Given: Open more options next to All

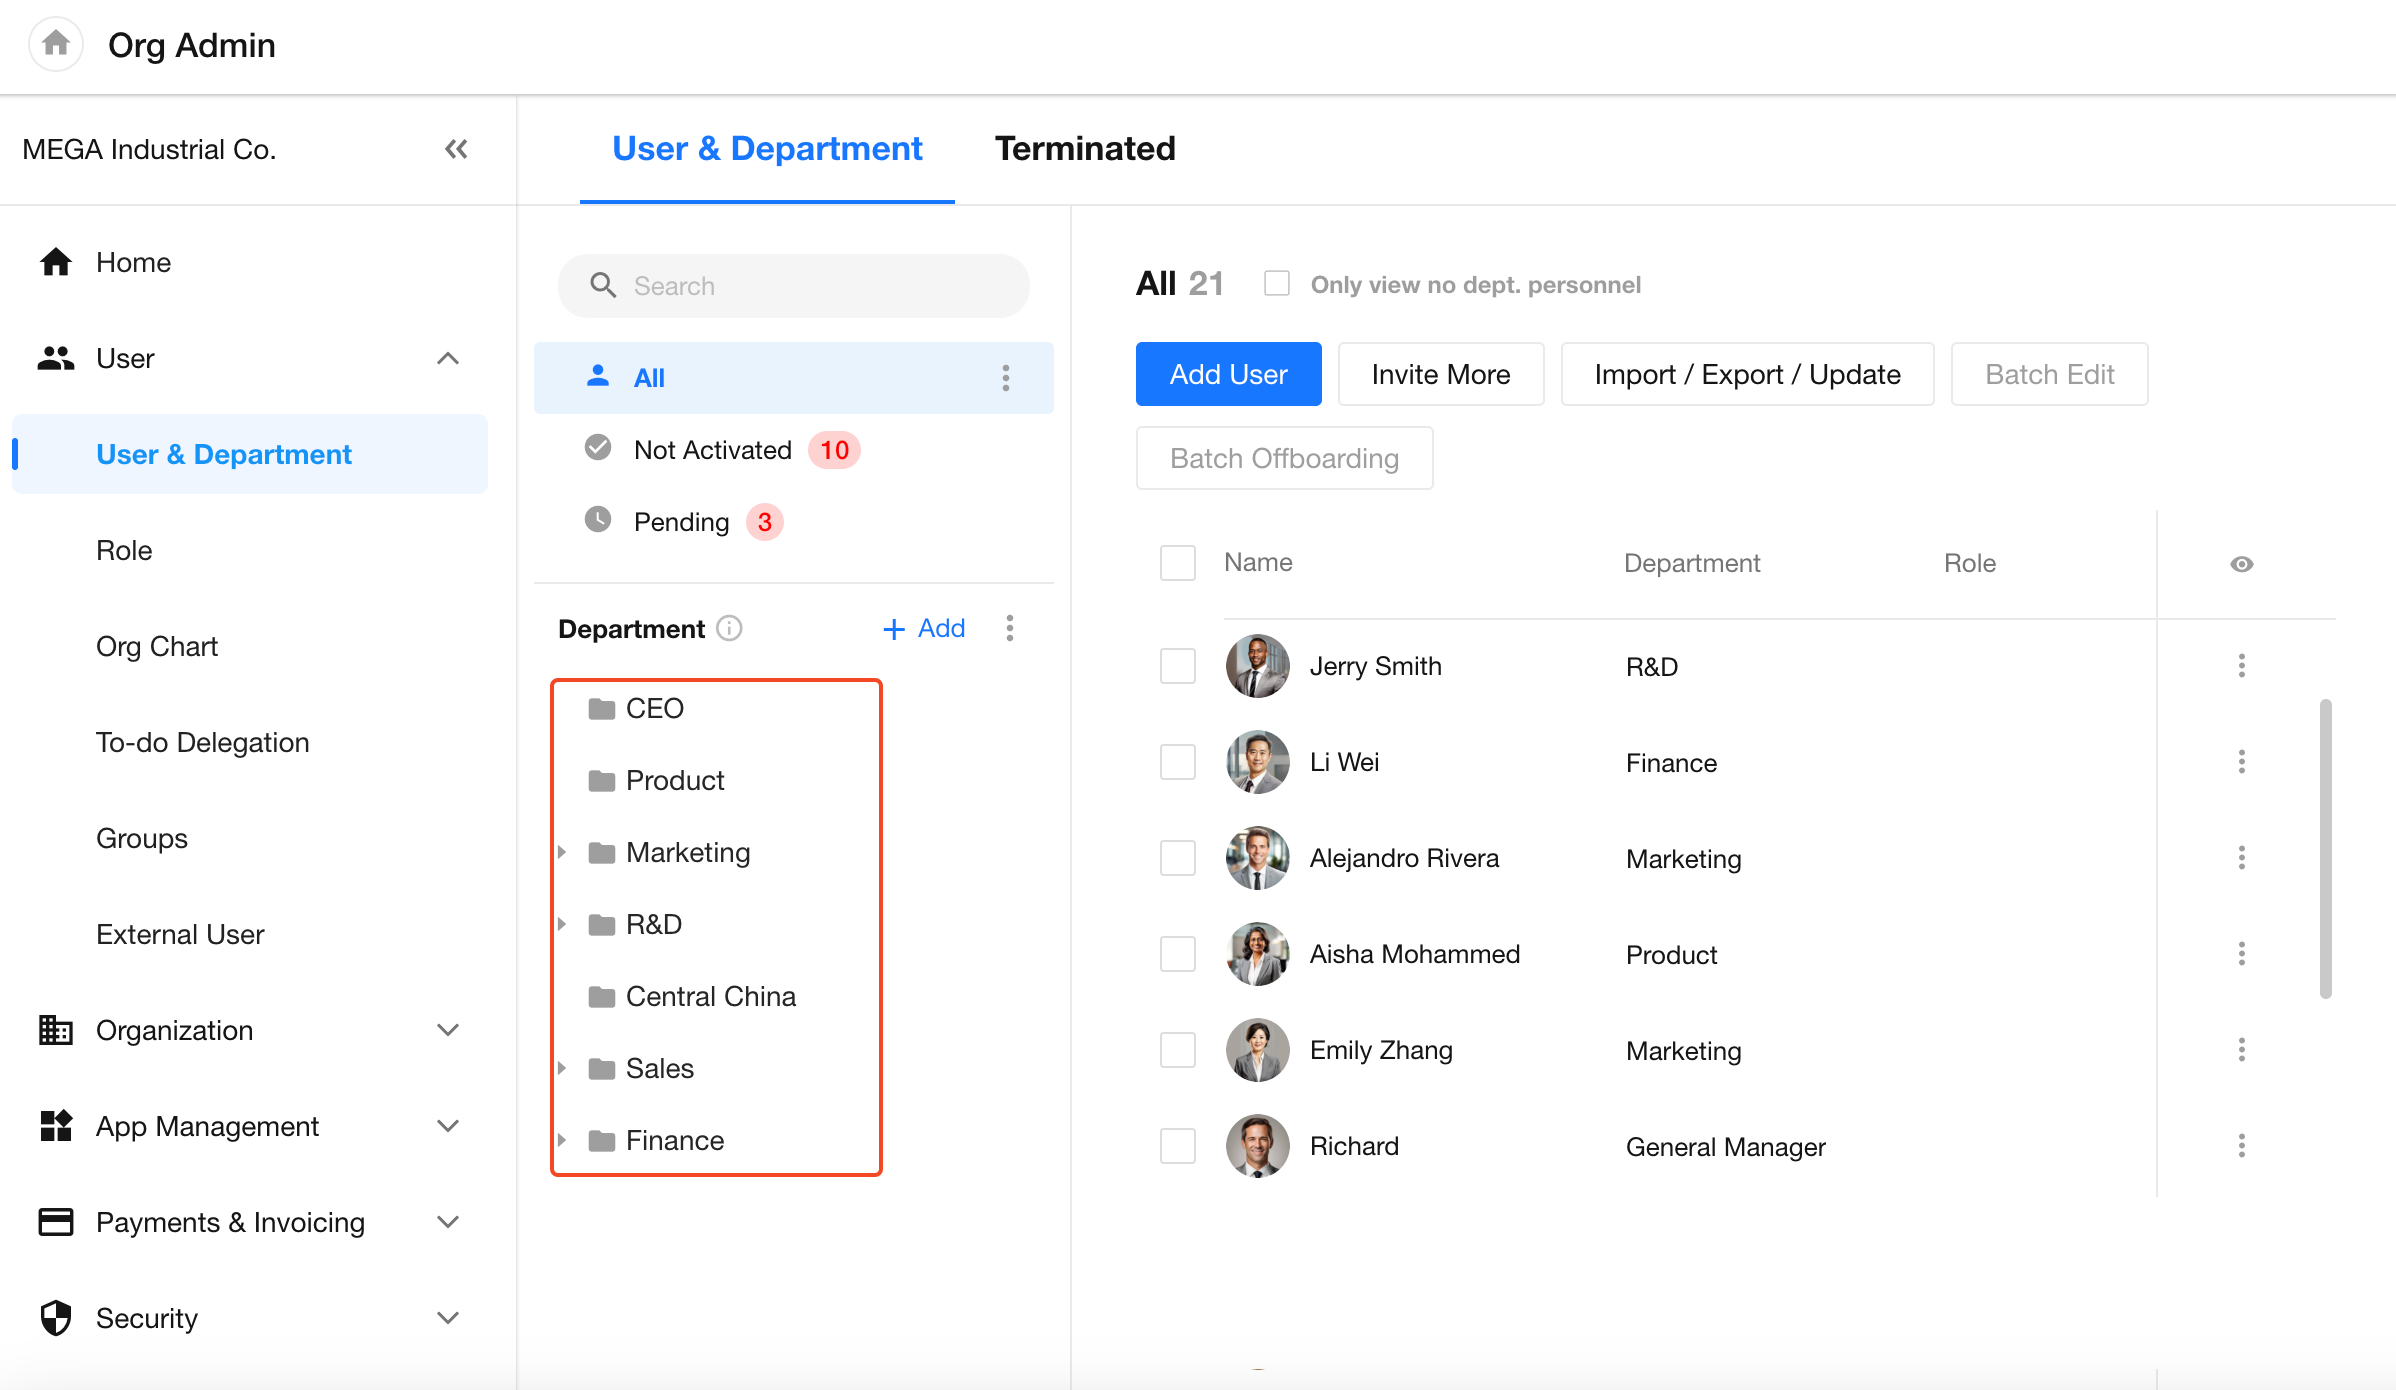Looking at the screenshot, I should pos(1006,378).
